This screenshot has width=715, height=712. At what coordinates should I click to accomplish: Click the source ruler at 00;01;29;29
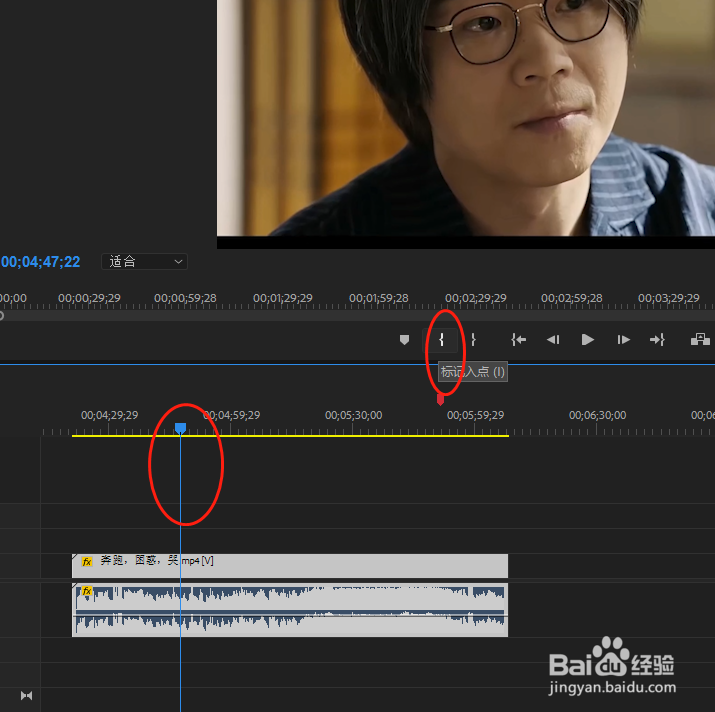pyautogui.click(x=283, y=298)
